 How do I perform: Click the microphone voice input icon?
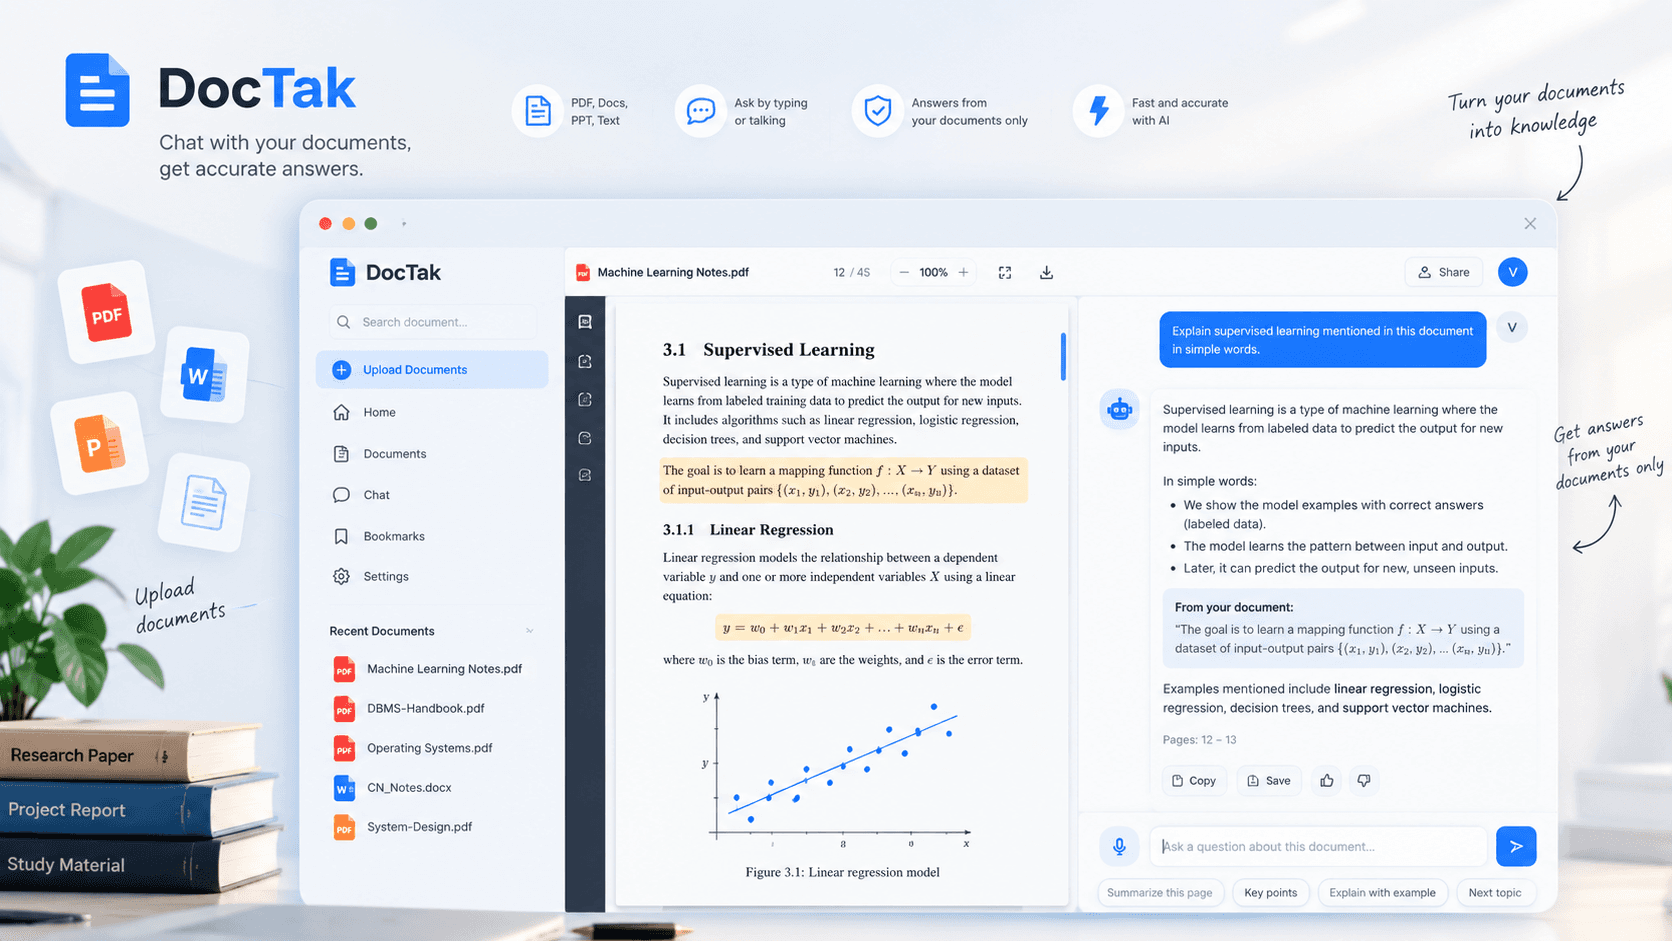1119,846
